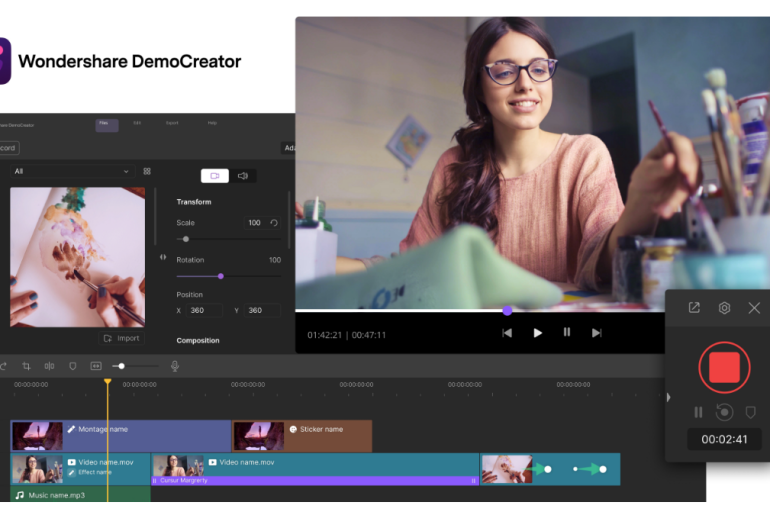The width and height of the screenshot is (770, 515).
Task: Click the purple preview progress handle
Action: click(507, 310)
